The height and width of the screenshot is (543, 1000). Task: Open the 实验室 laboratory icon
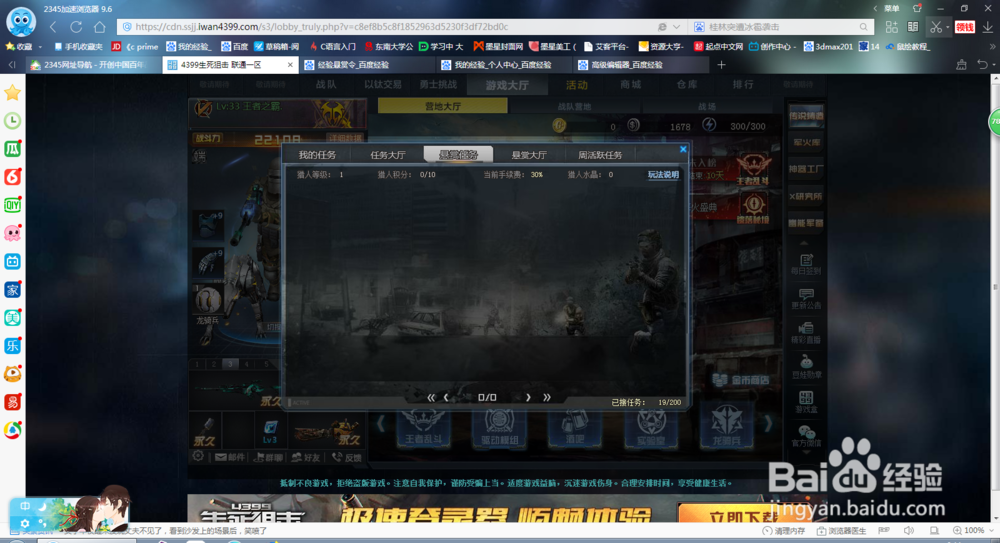coord(651,426)
